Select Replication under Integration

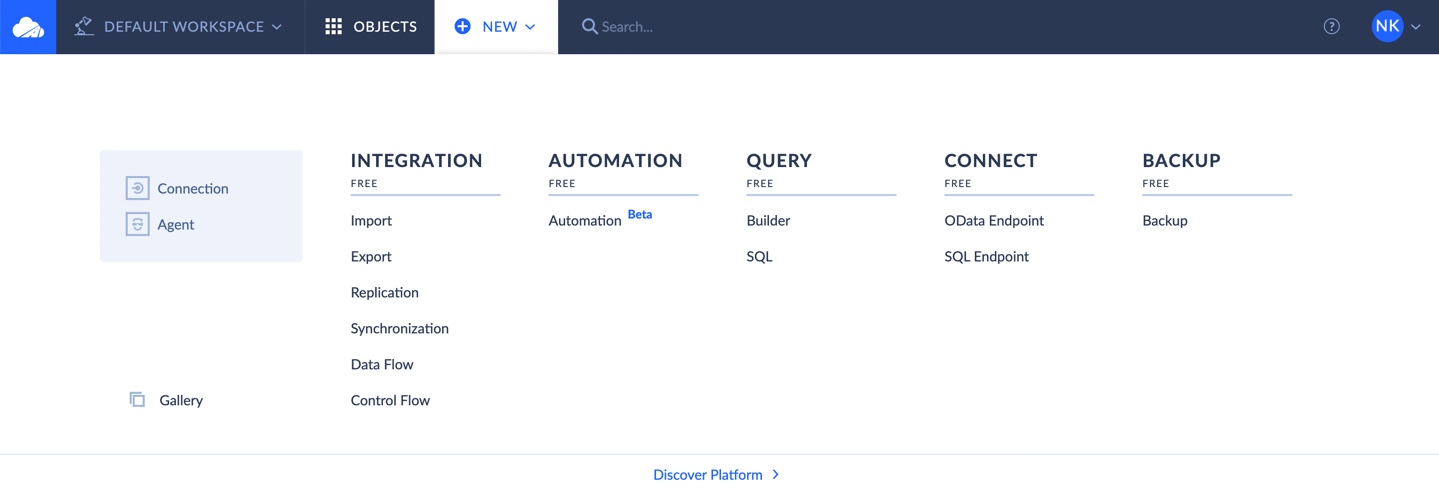384,292
